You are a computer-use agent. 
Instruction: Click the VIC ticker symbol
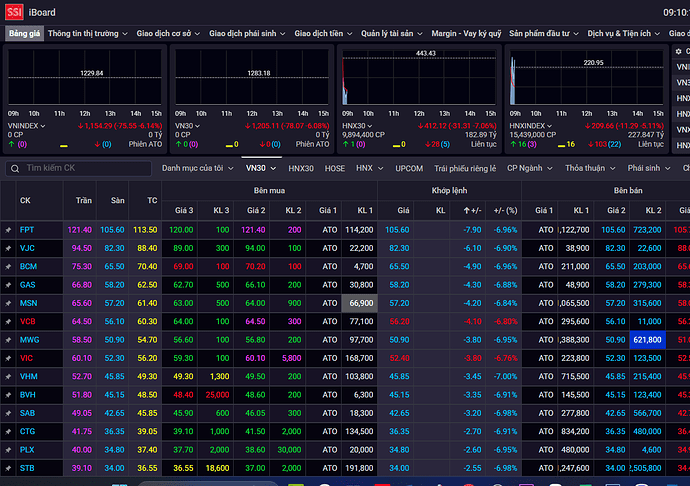coord(26,358)
